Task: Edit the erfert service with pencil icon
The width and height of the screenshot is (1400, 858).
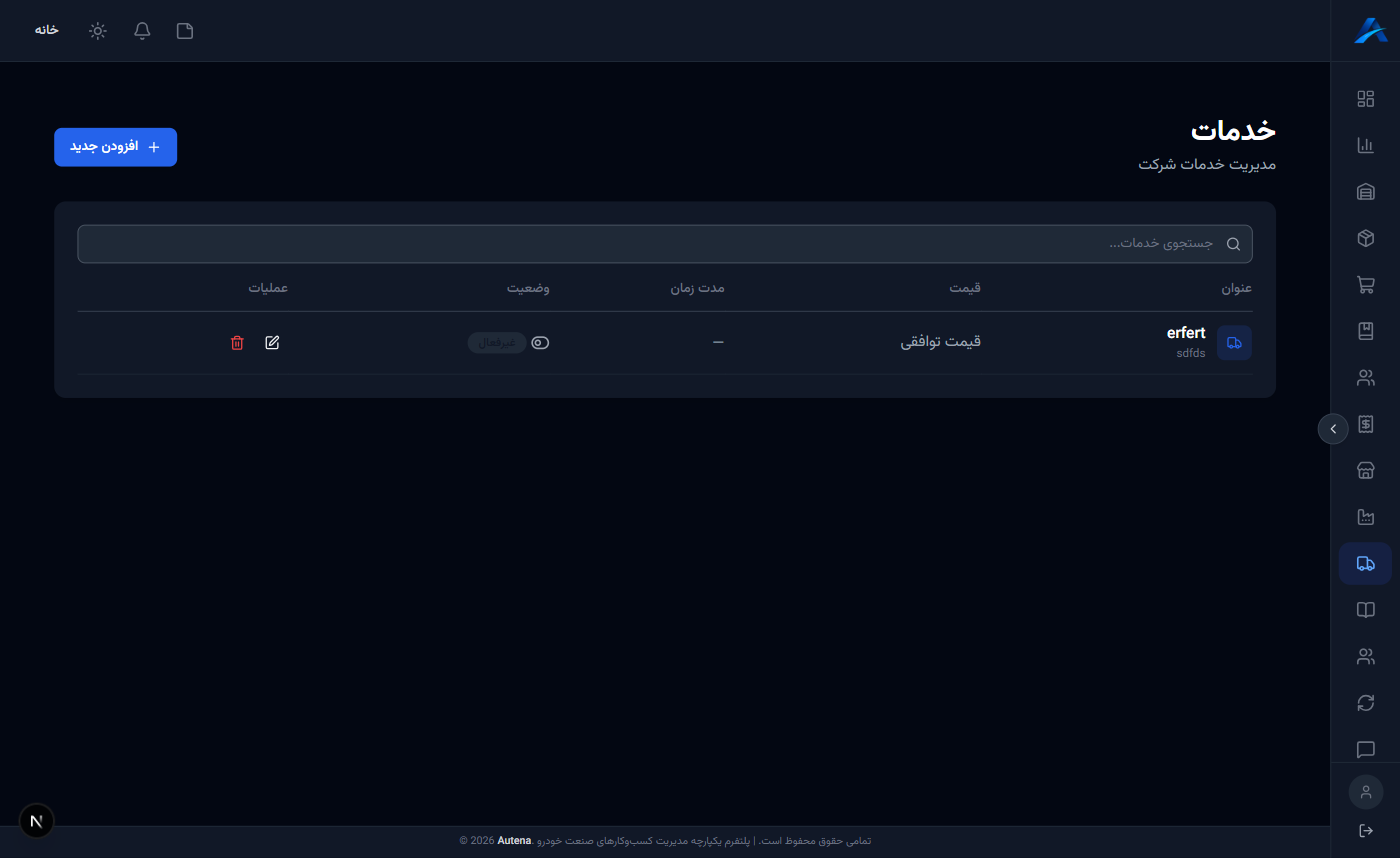Action: pos(272,342)
